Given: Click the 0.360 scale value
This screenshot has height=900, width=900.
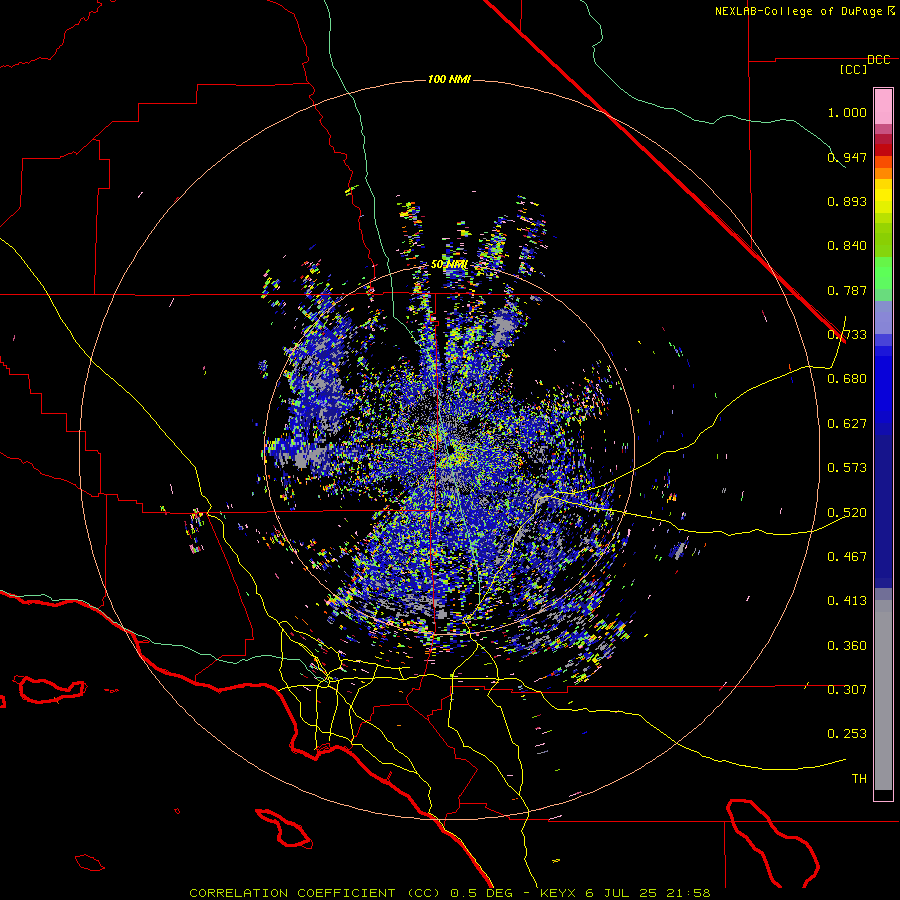Looking at the screenshot, I should pyautogui.click(x=847, y=646).
